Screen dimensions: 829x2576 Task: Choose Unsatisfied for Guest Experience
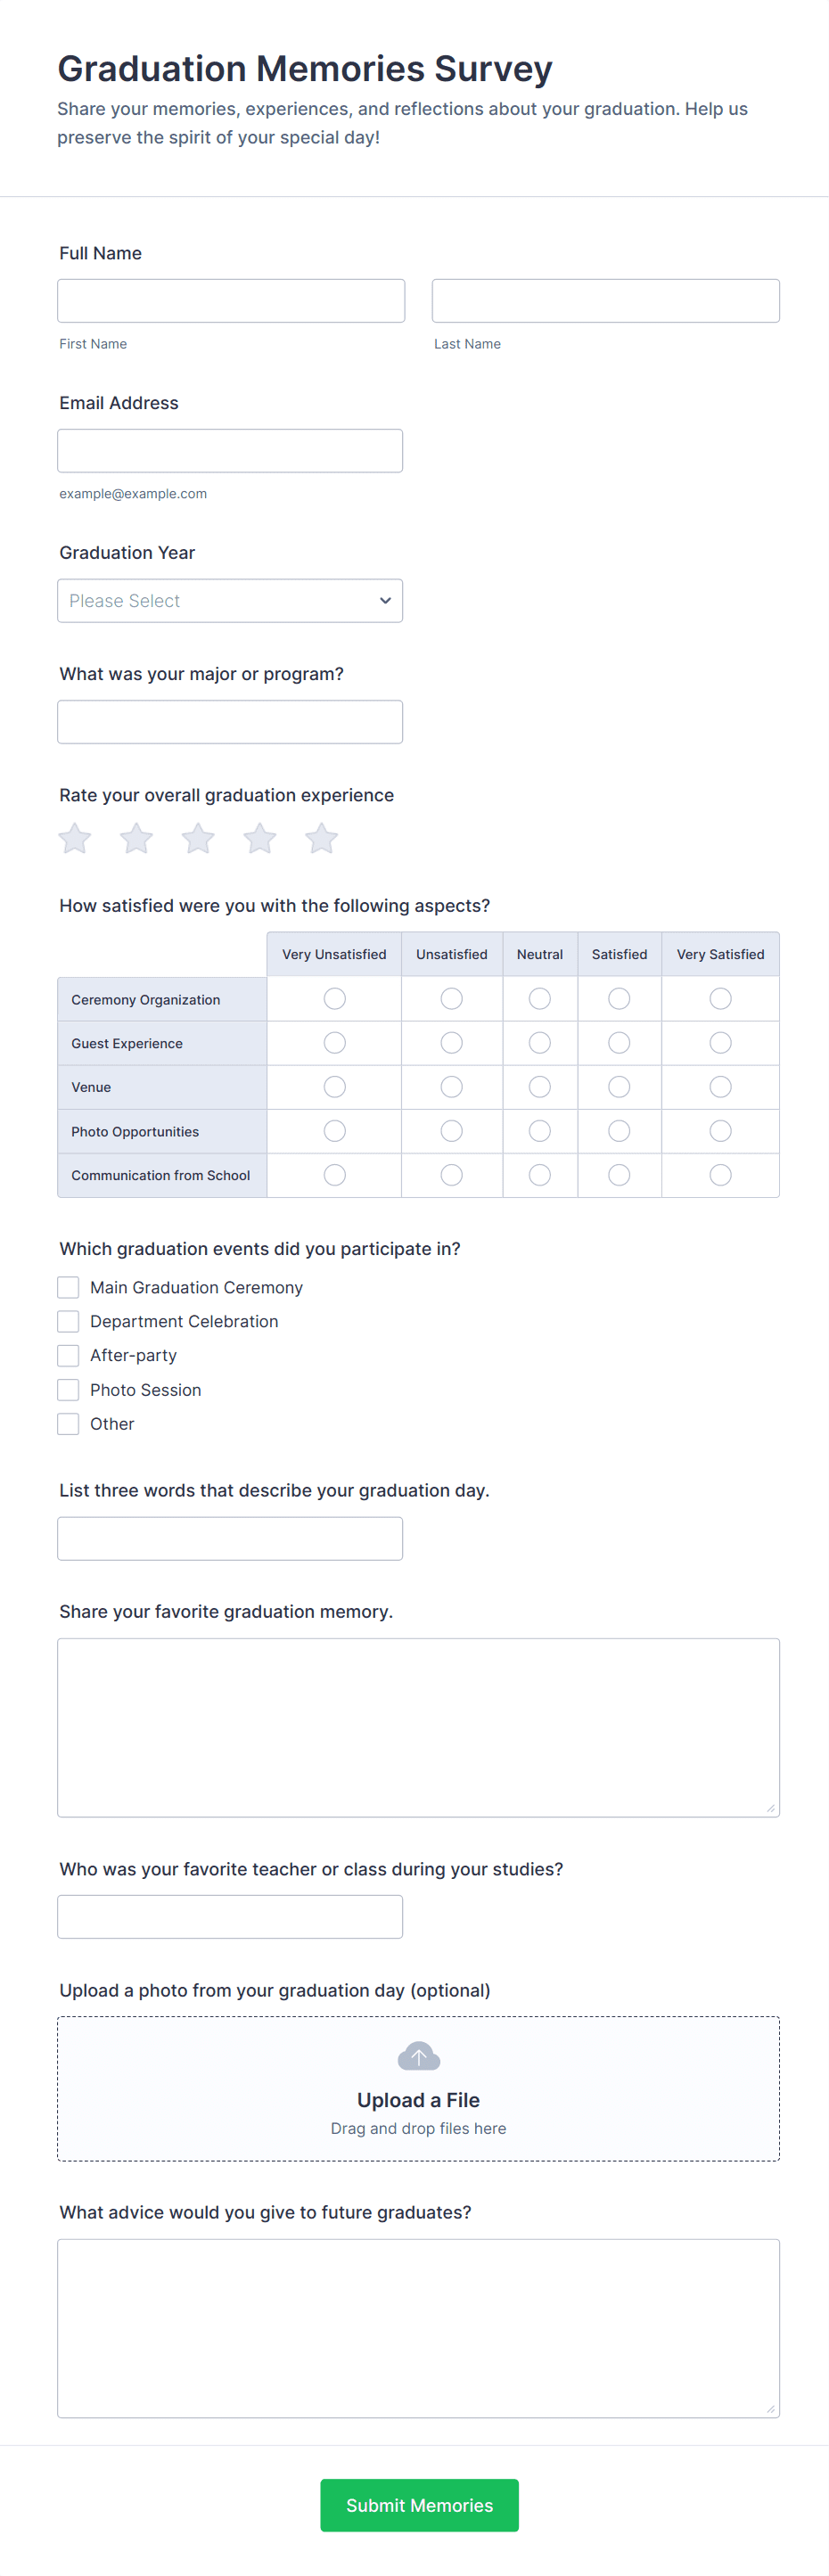point(452,1043)
